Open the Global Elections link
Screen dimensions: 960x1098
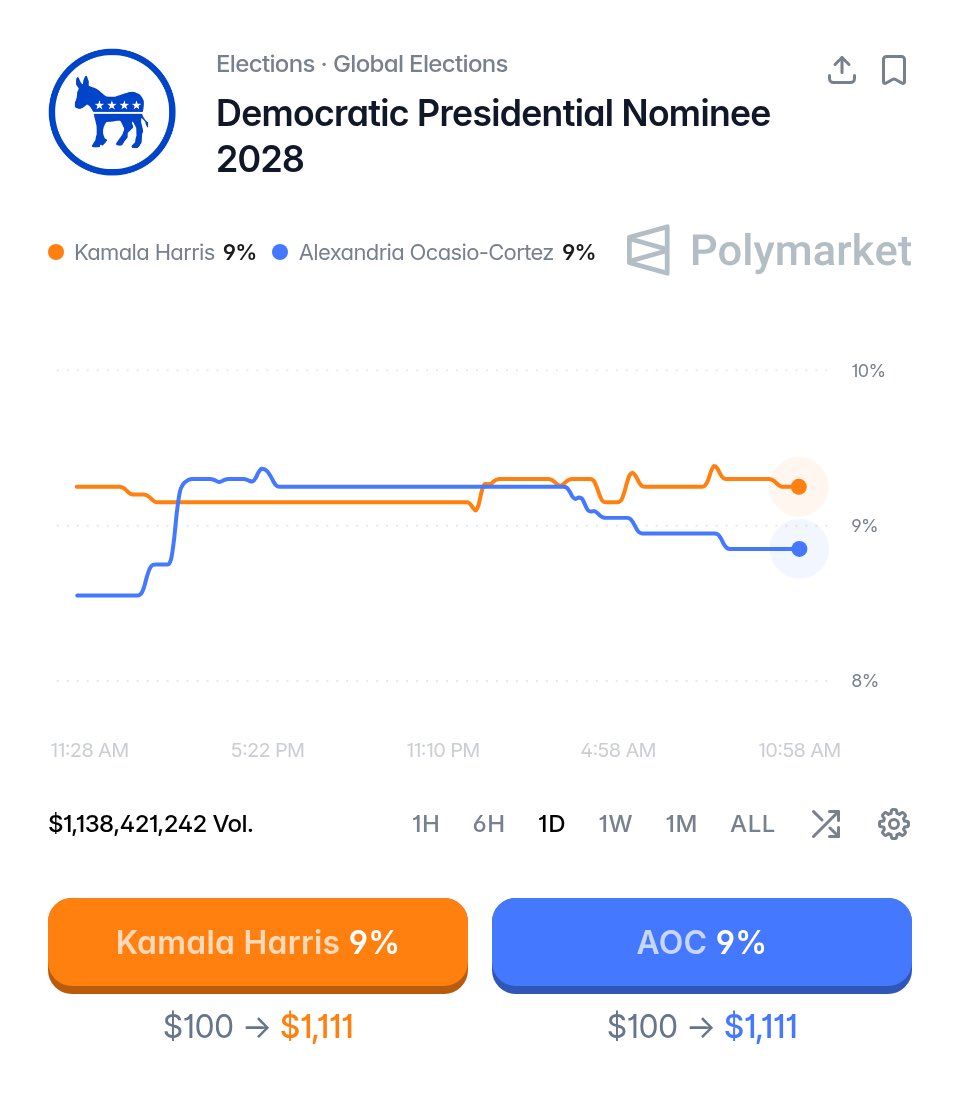click(x=420, y=64)
